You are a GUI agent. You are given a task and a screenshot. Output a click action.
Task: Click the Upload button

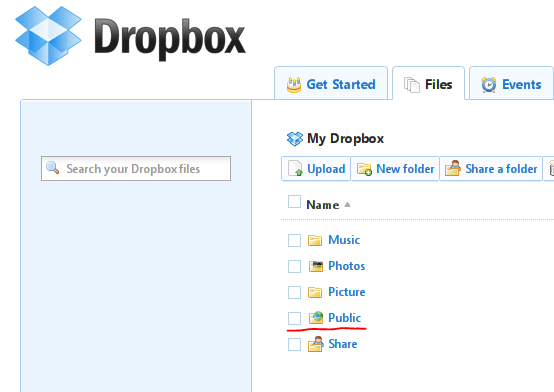[x=316, y=169]
